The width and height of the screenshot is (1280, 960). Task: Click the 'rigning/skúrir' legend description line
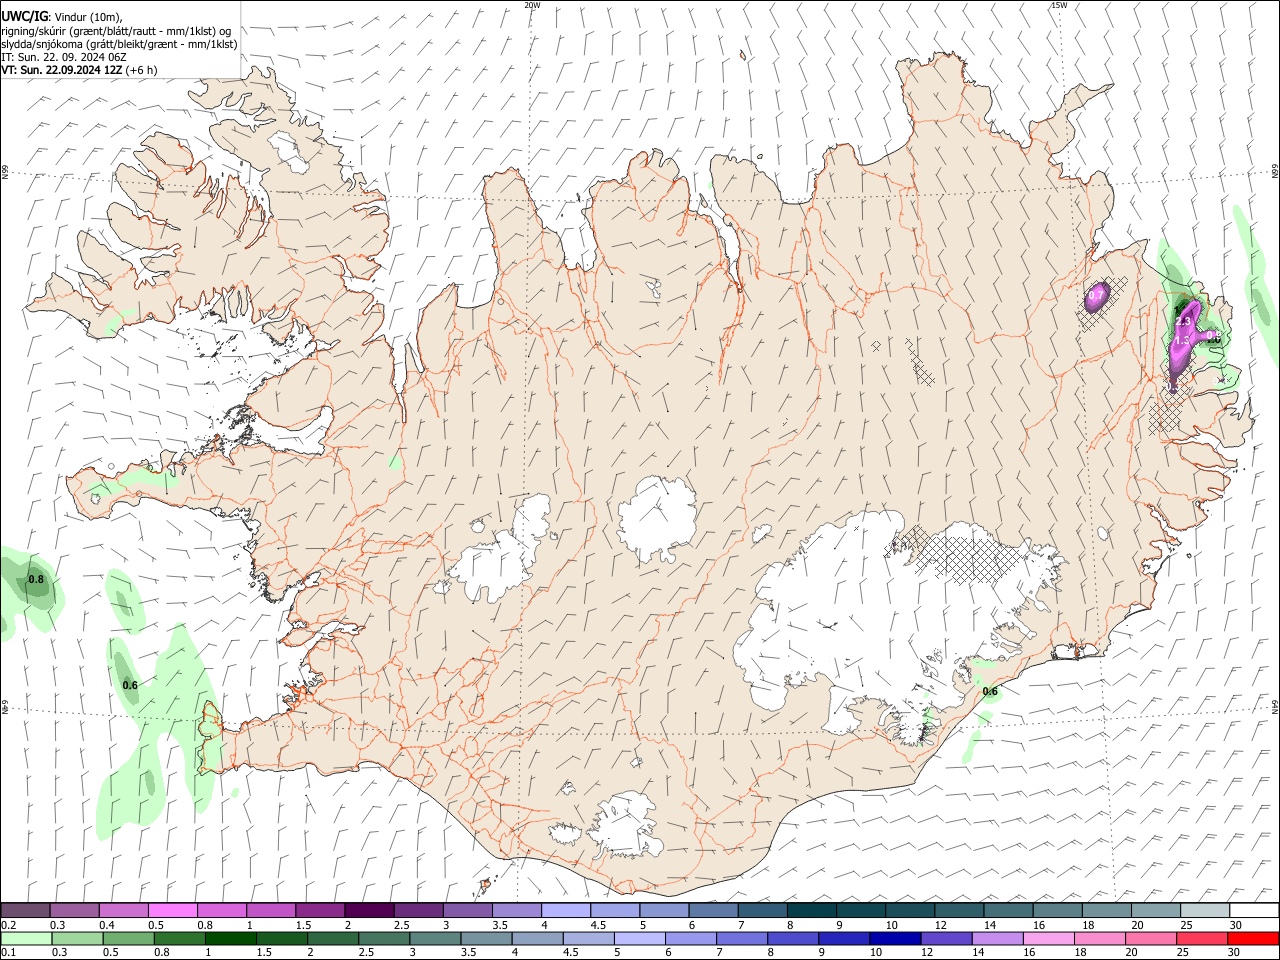point(116,31)
